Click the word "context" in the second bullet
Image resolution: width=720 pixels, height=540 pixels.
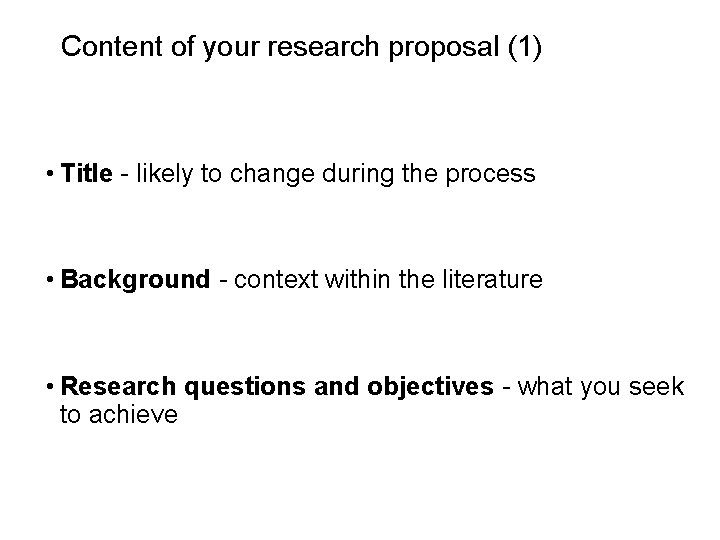[276, 280]
